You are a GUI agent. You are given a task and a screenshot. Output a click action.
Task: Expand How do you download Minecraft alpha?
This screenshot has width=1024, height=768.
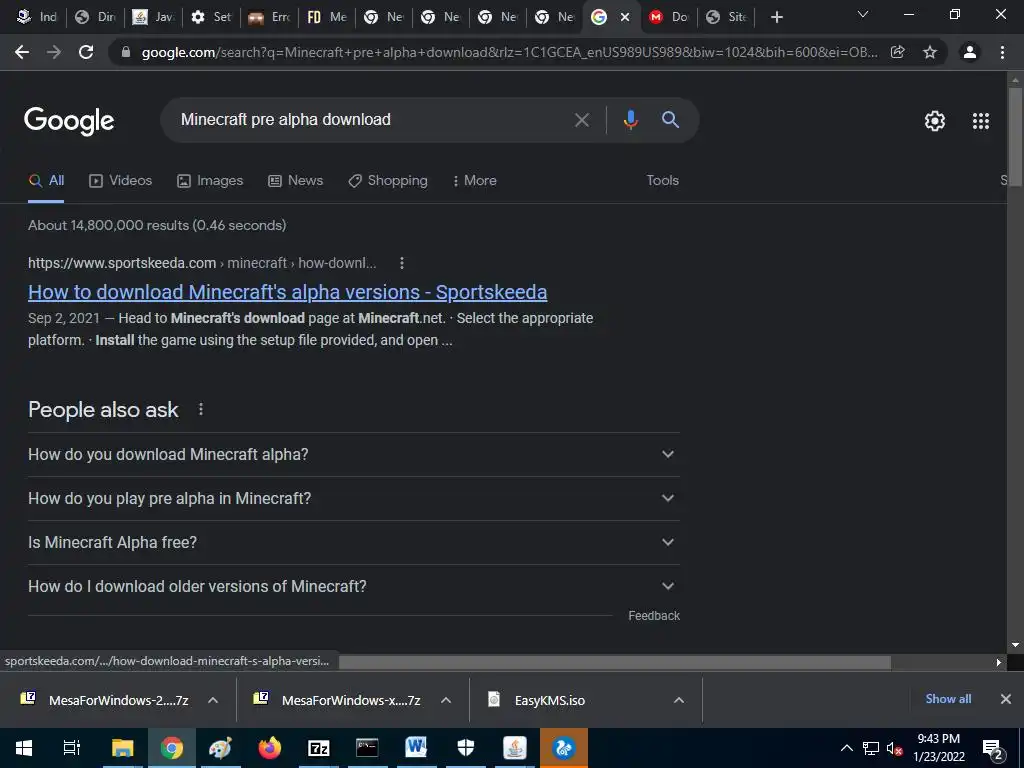coord(353,455)
